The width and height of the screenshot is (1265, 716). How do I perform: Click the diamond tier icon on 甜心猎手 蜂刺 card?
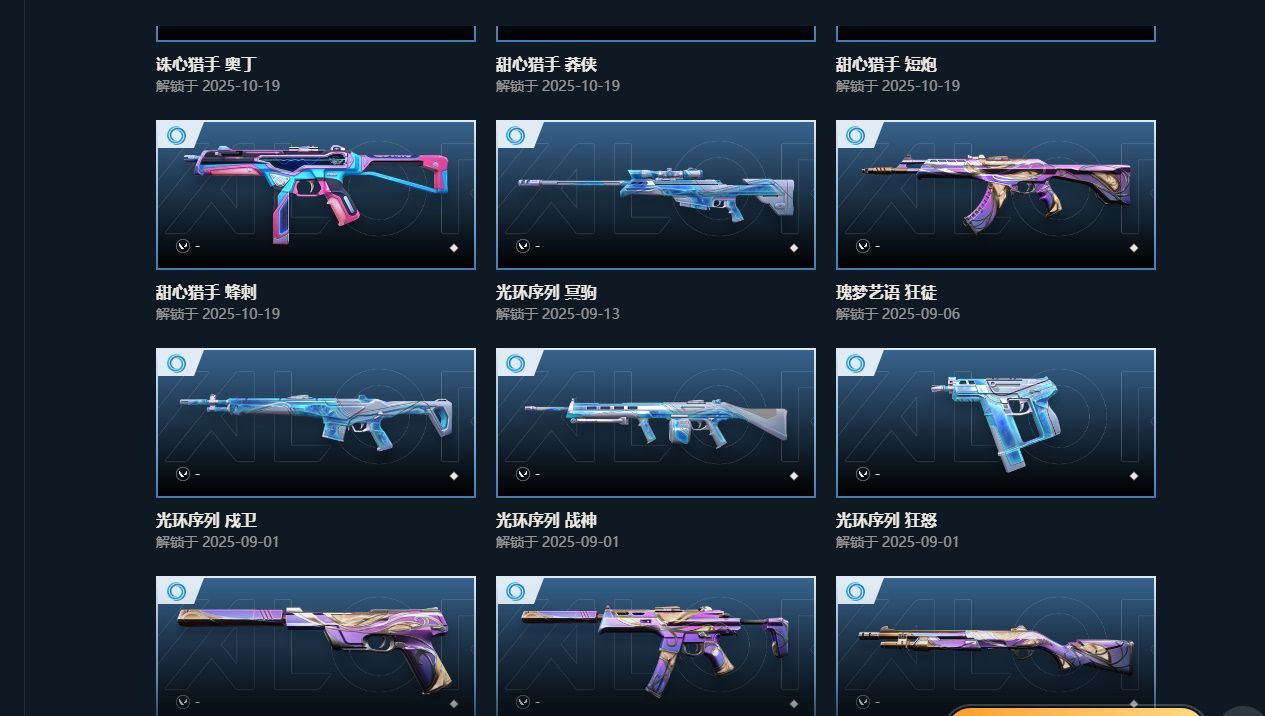(454, 248)
